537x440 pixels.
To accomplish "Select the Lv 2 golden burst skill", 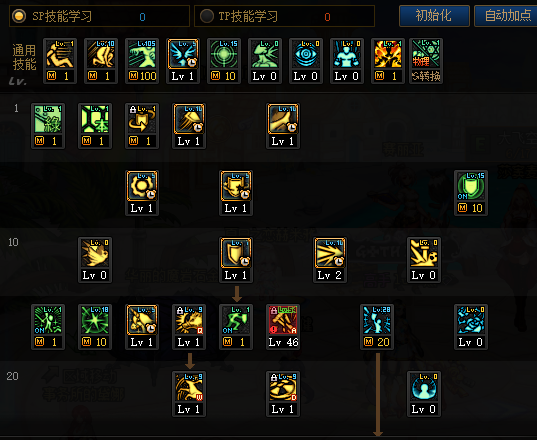I will click(329, 260).
